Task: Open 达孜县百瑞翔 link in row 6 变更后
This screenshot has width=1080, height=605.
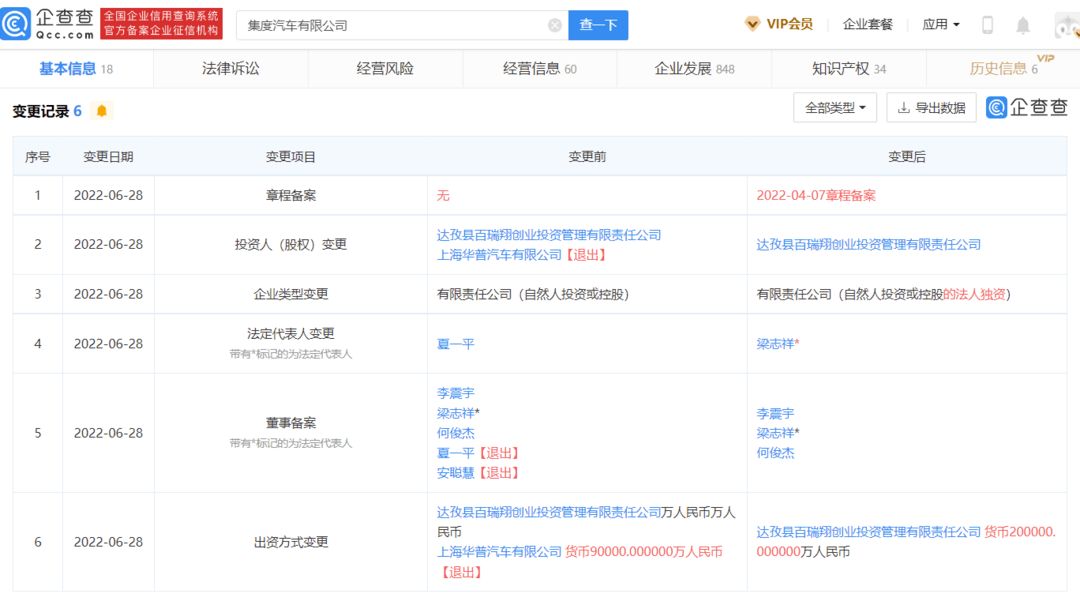Action: point(869,532)
